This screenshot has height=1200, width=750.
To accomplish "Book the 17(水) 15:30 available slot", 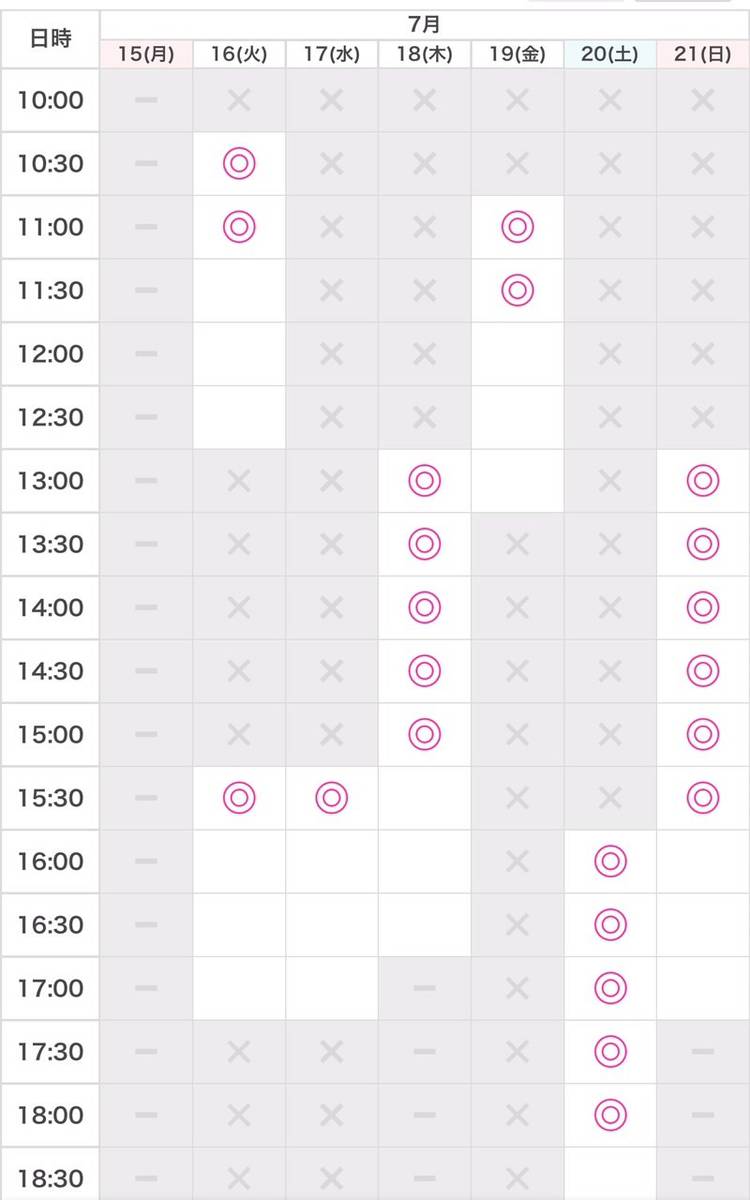I will [x=331, y=798].
